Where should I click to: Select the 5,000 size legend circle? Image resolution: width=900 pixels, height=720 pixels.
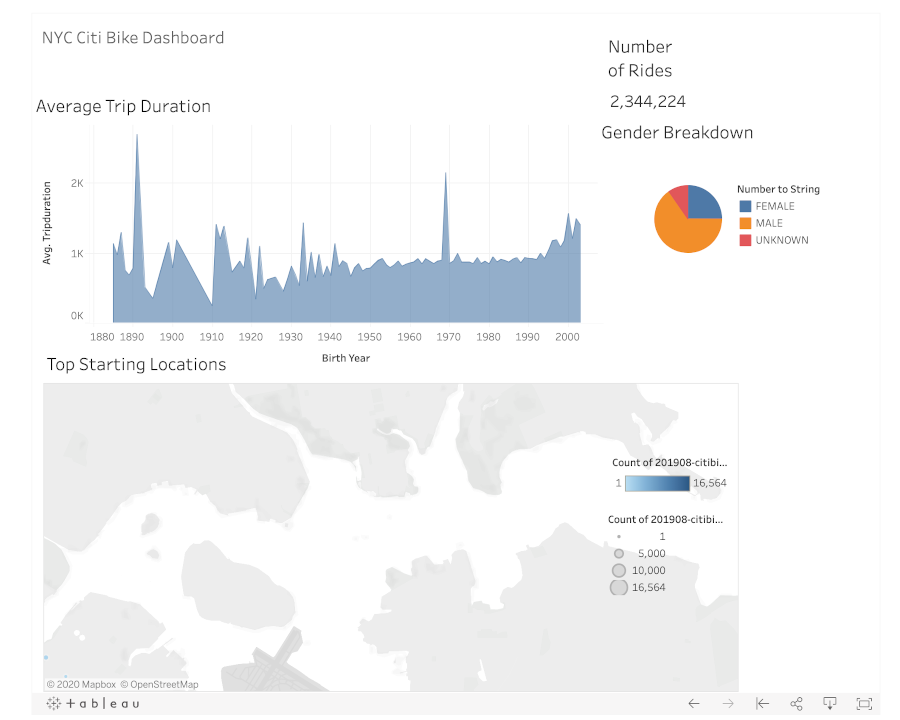pos(619,553)
